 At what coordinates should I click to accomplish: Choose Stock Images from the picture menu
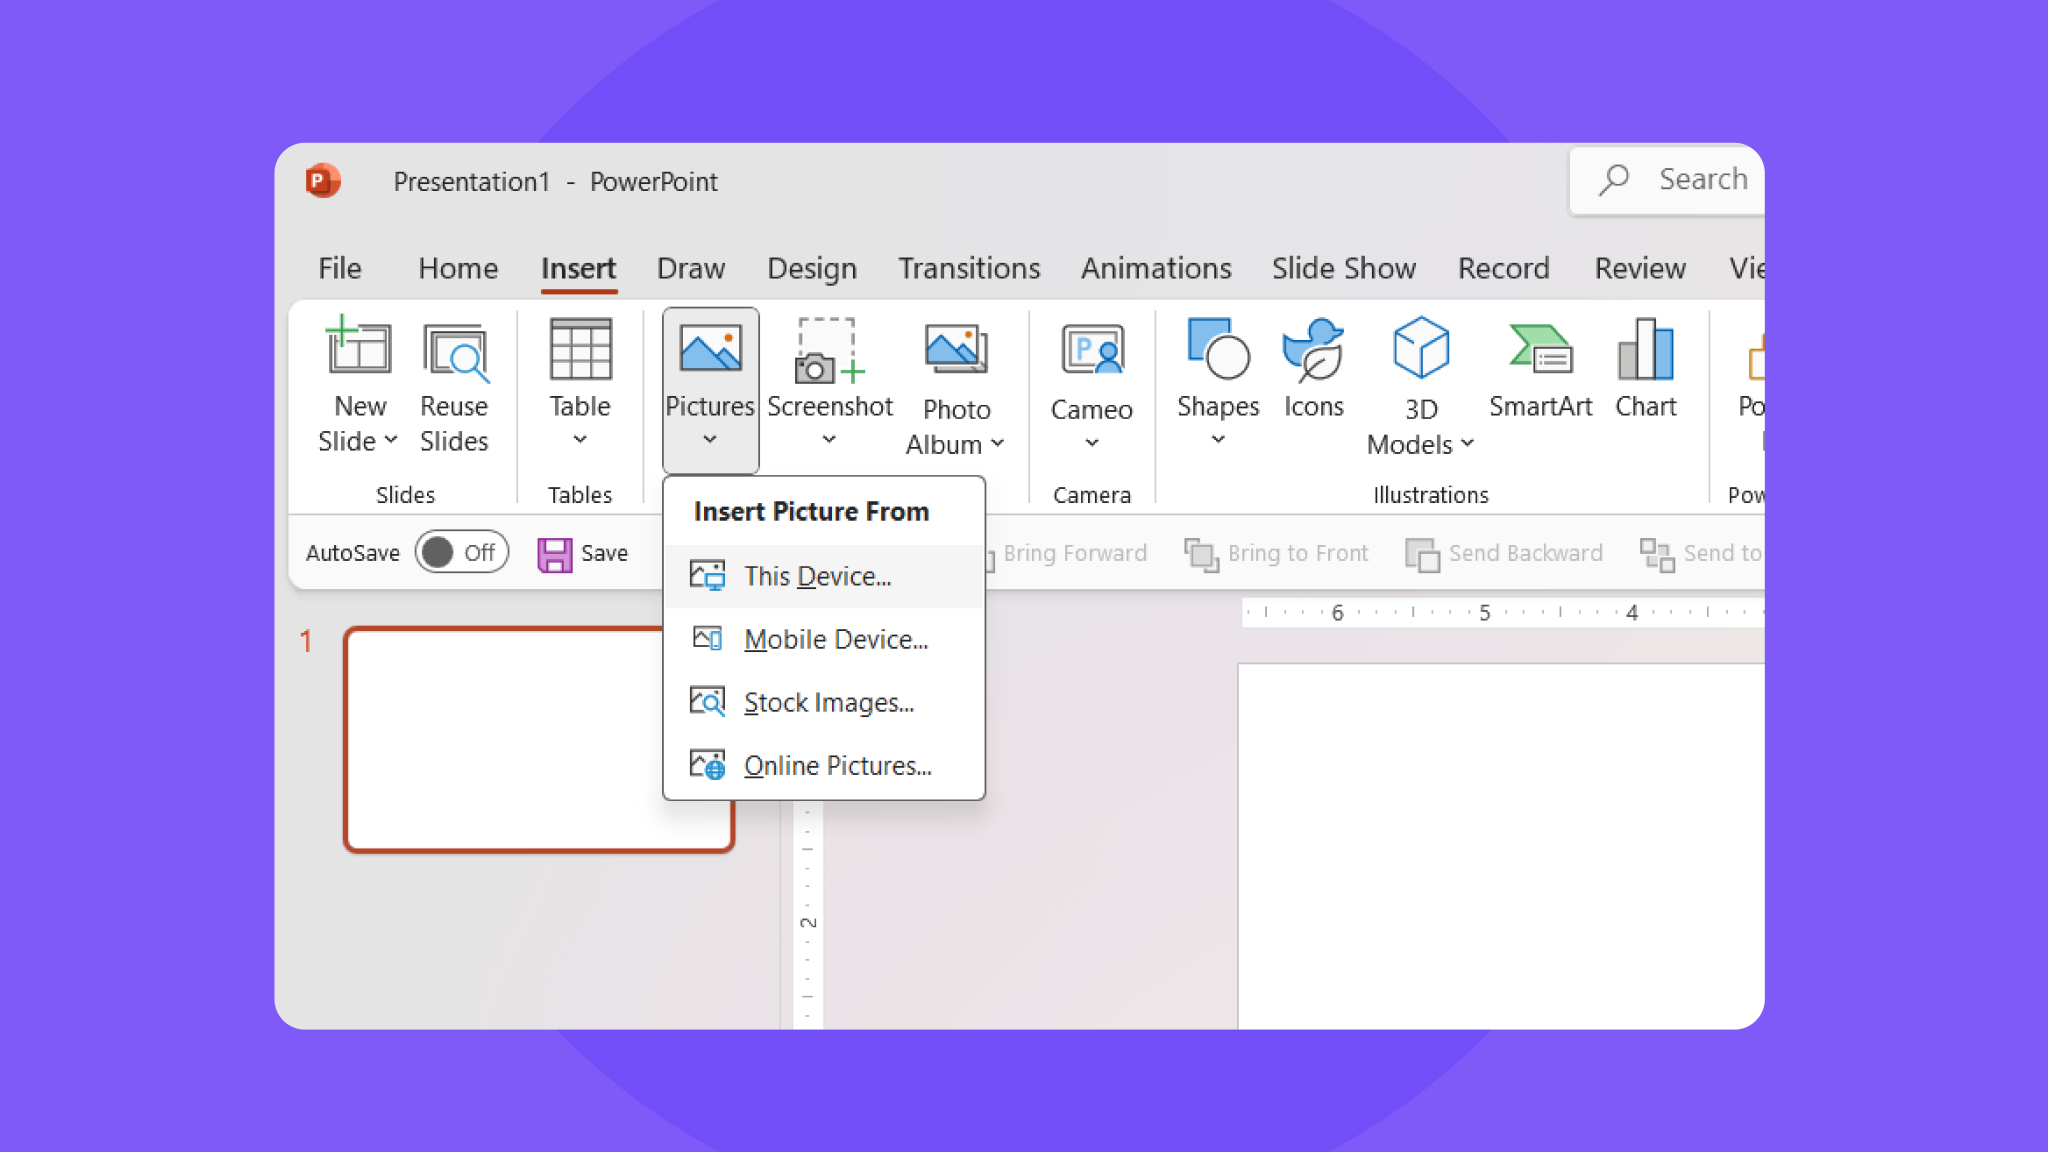pos(829,702)
